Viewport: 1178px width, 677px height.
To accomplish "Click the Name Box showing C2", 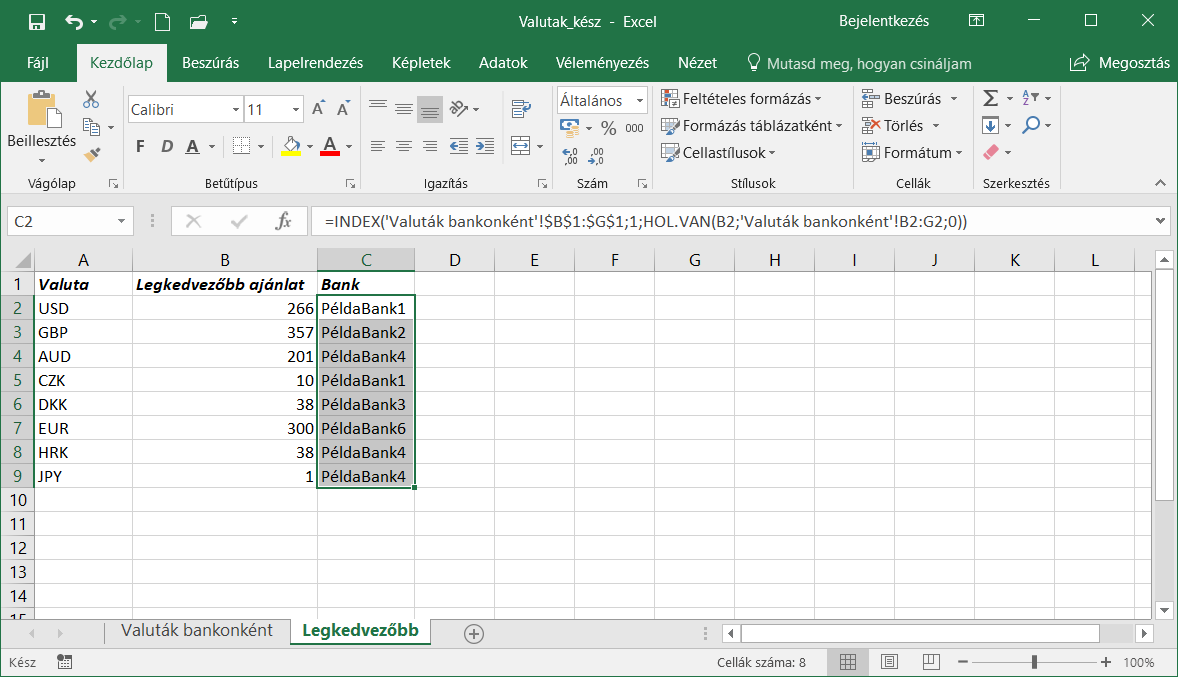I will [x=60, y=221].
